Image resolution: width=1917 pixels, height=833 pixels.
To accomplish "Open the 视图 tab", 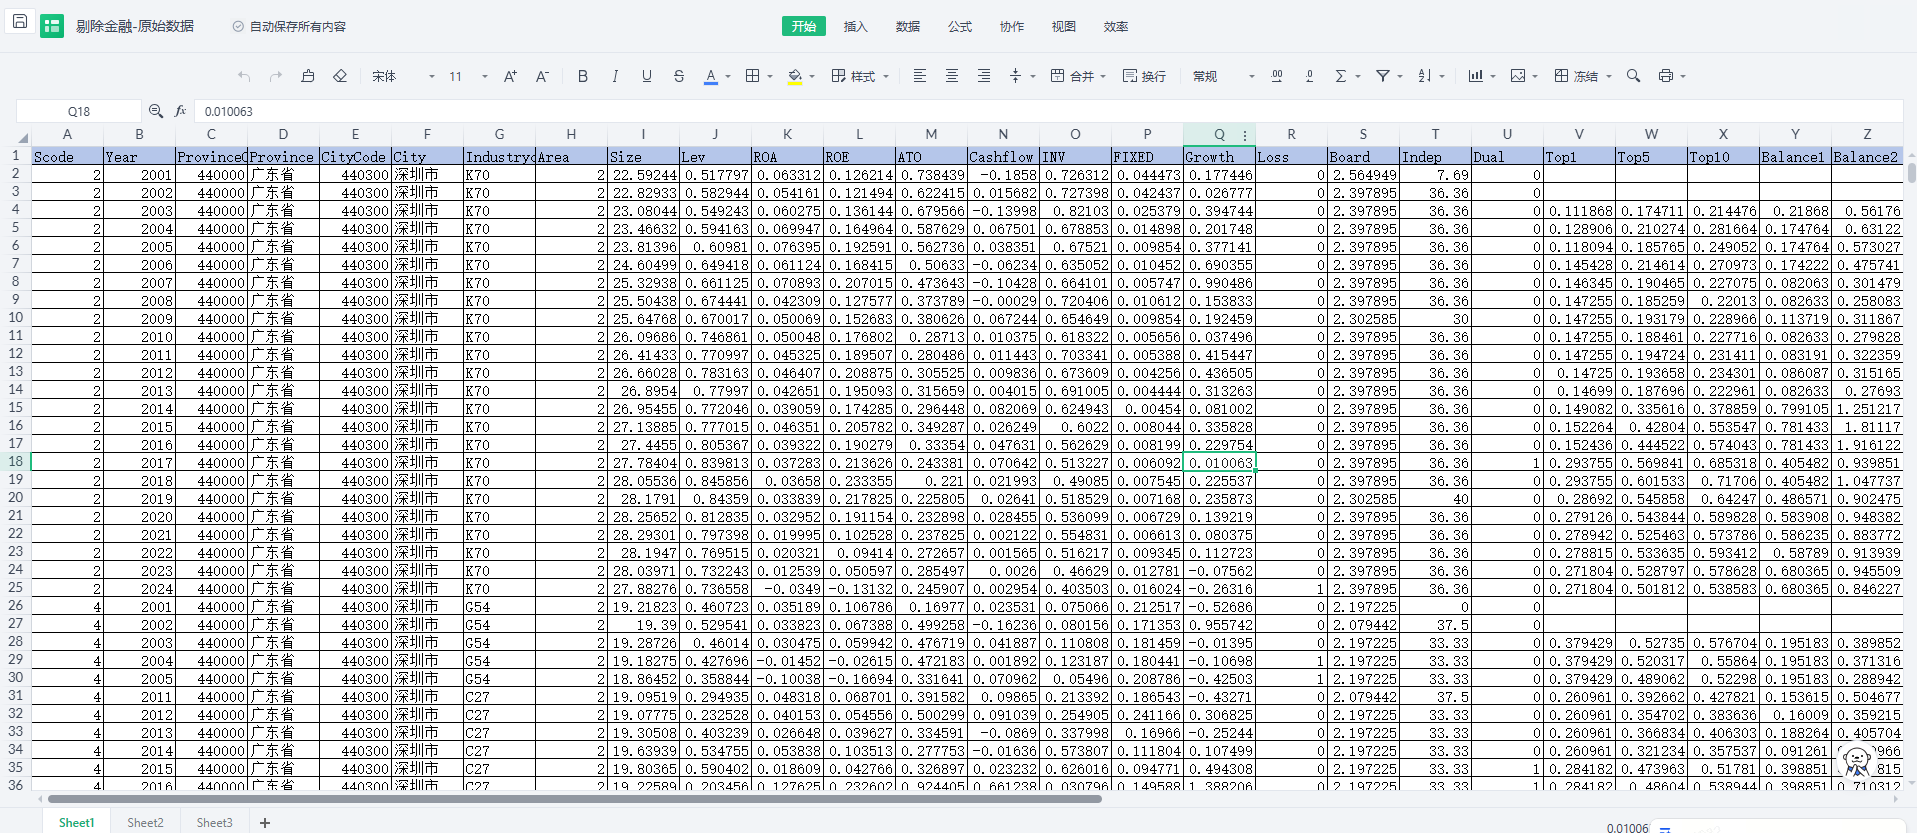I will click(1064, 26).
